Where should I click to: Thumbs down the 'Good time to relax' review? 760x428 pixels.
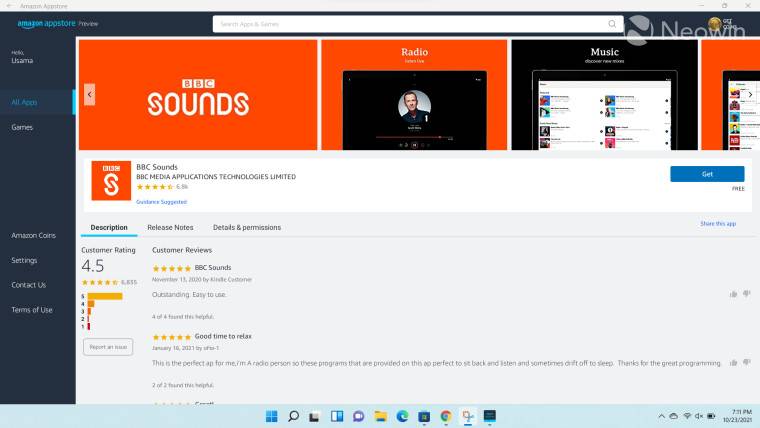[746, 362]
